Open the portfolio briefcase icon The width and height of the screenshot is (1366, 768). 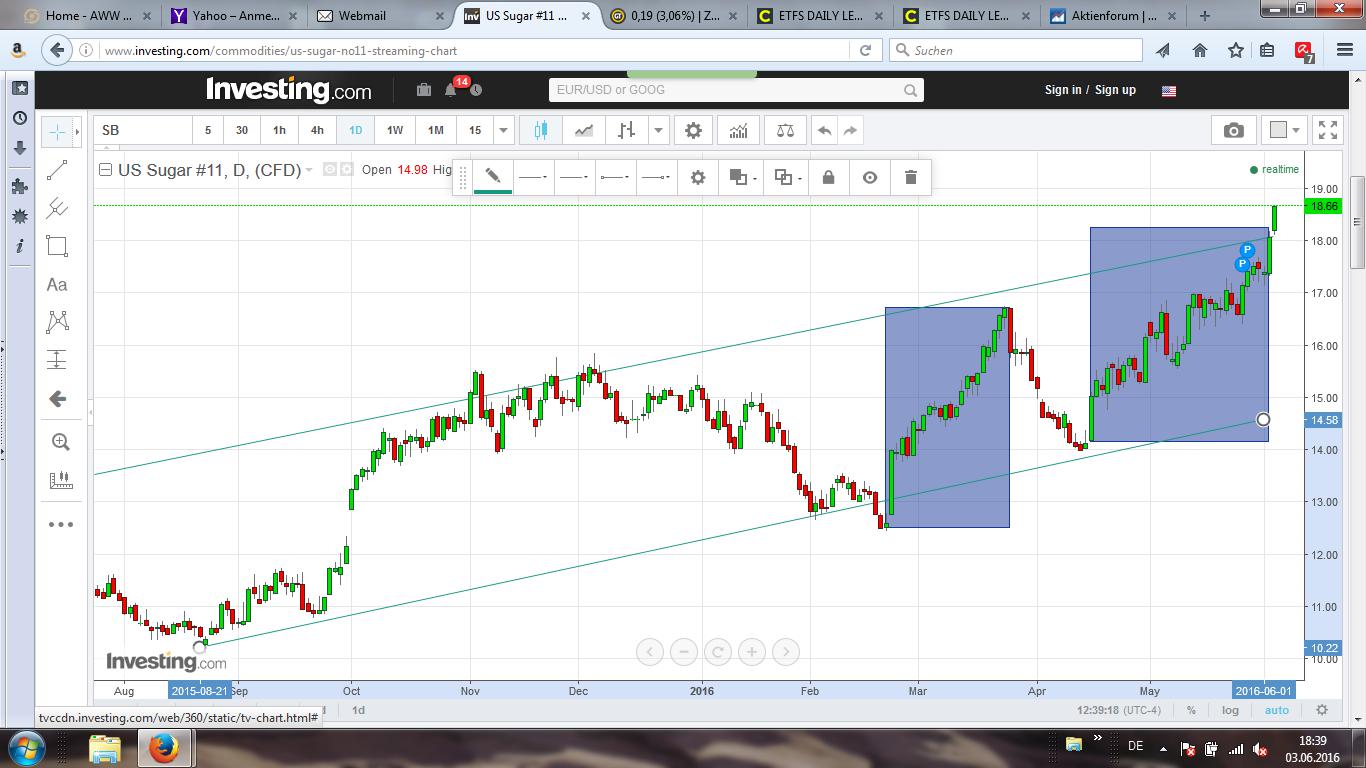tap(424, 90)
